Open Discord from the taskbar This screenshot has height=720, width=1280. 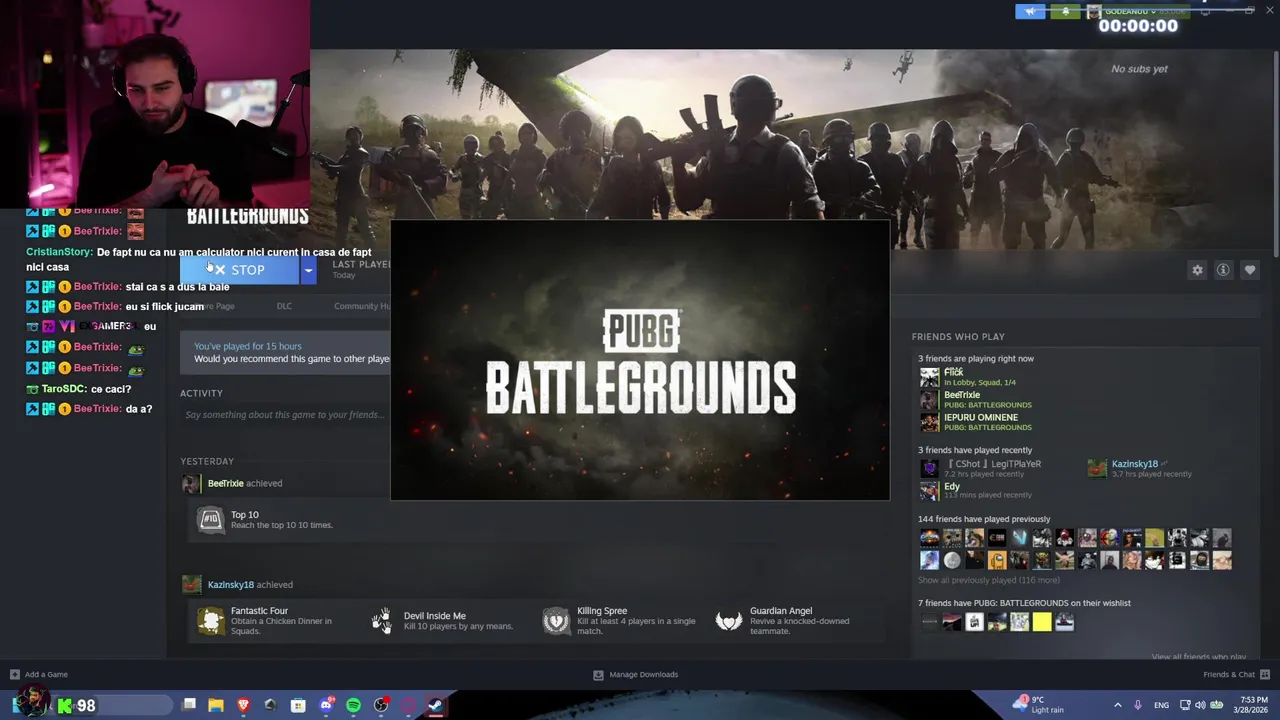click(x=326, y=705)
